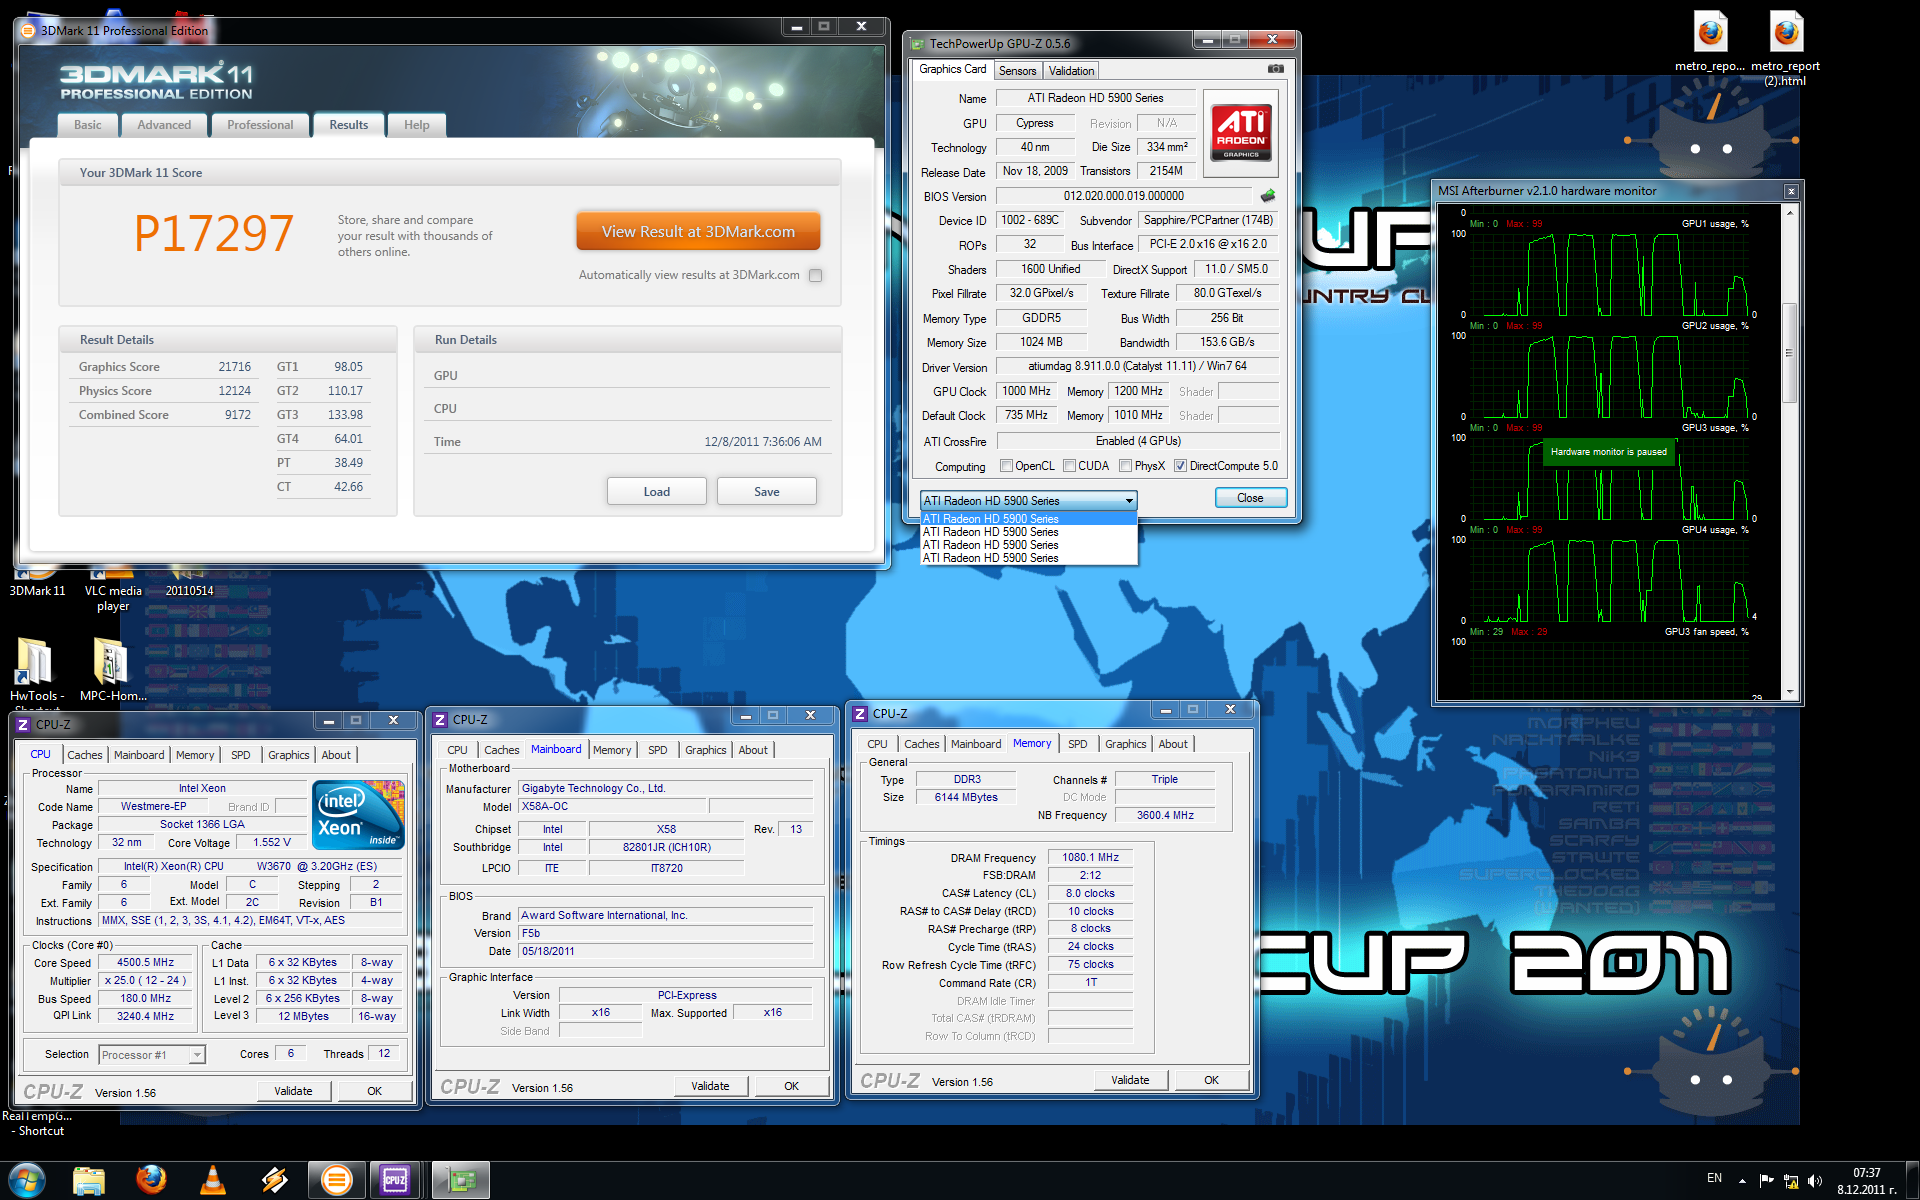The width and height of the screenshot is (1920, 1200).
Task: Open the Caches tab in the CPU-Z Mainboard window
Action: (x=501, y=750)
